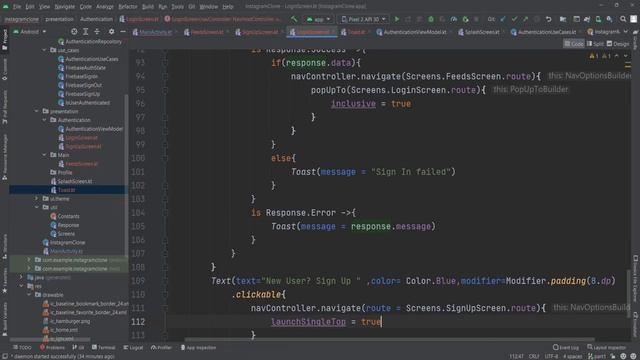Screen dimensions: 640x360
Task: Open the File menu
Action: pos(17,7)
